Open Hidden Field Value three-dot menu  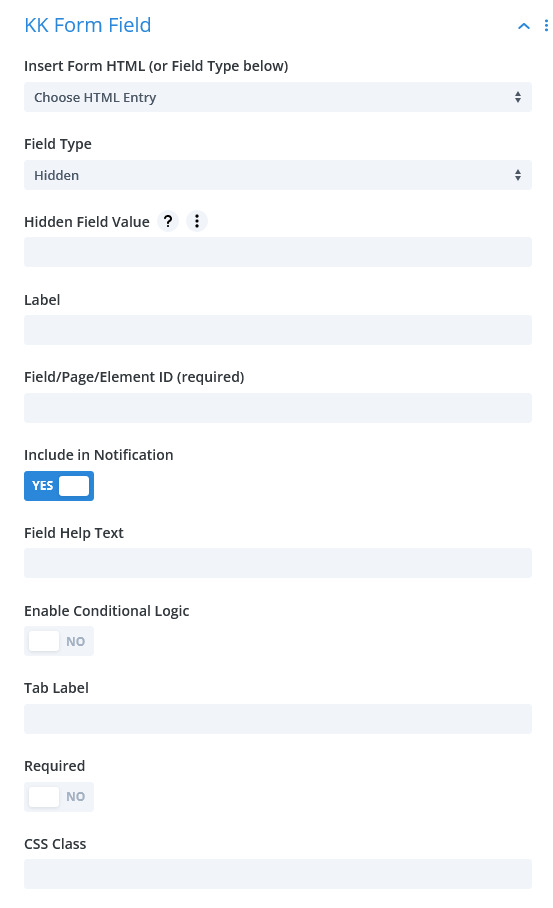197,221
